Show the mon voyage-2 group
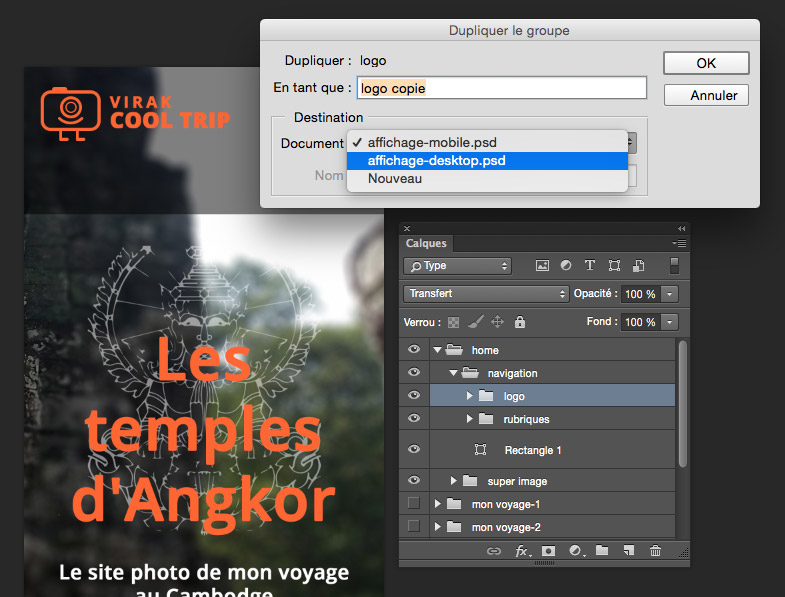This screenshot has height=597, width=785. click(x=414, y=526)
